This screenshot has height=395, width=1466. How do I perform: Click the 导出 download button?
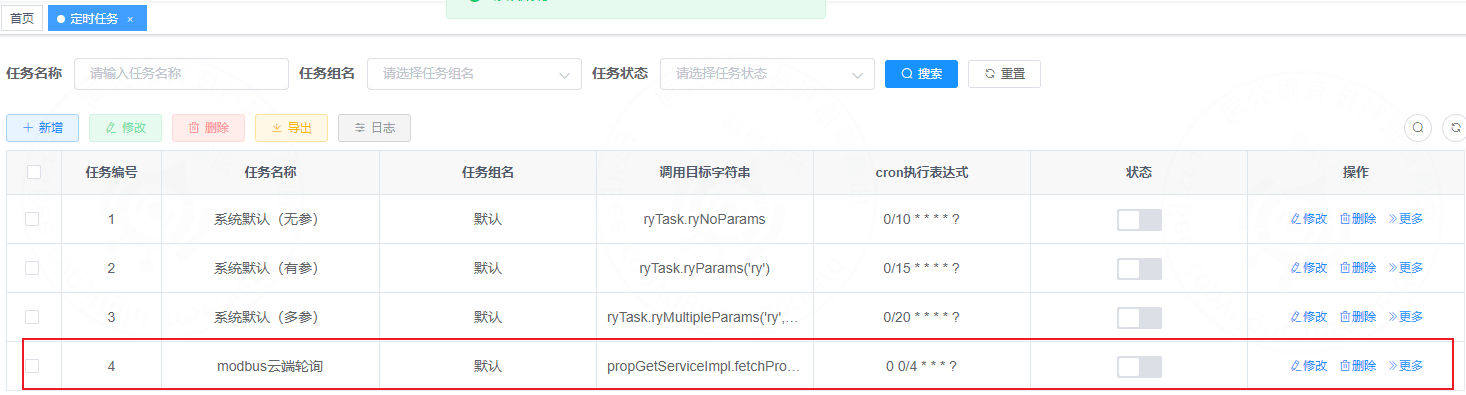pyautogui.click(x=291, y=128)
